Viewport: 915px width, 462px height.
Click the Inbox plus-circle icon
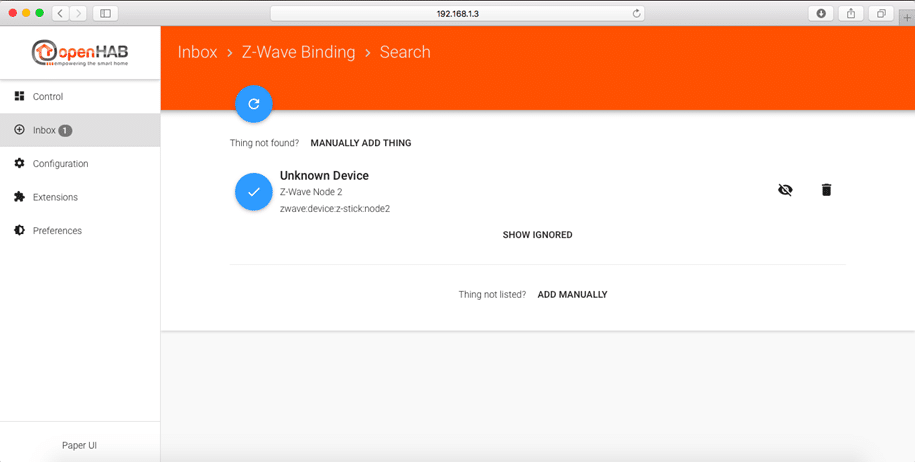(x=19, y=130)
